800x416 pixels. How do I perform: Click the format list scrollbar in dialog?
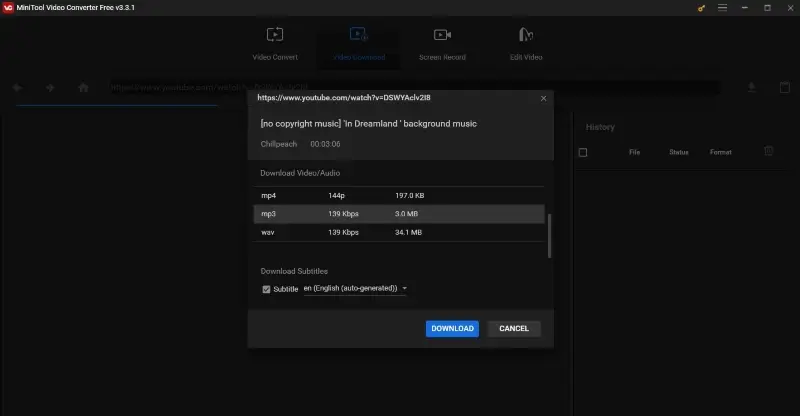tap(549, 236)
